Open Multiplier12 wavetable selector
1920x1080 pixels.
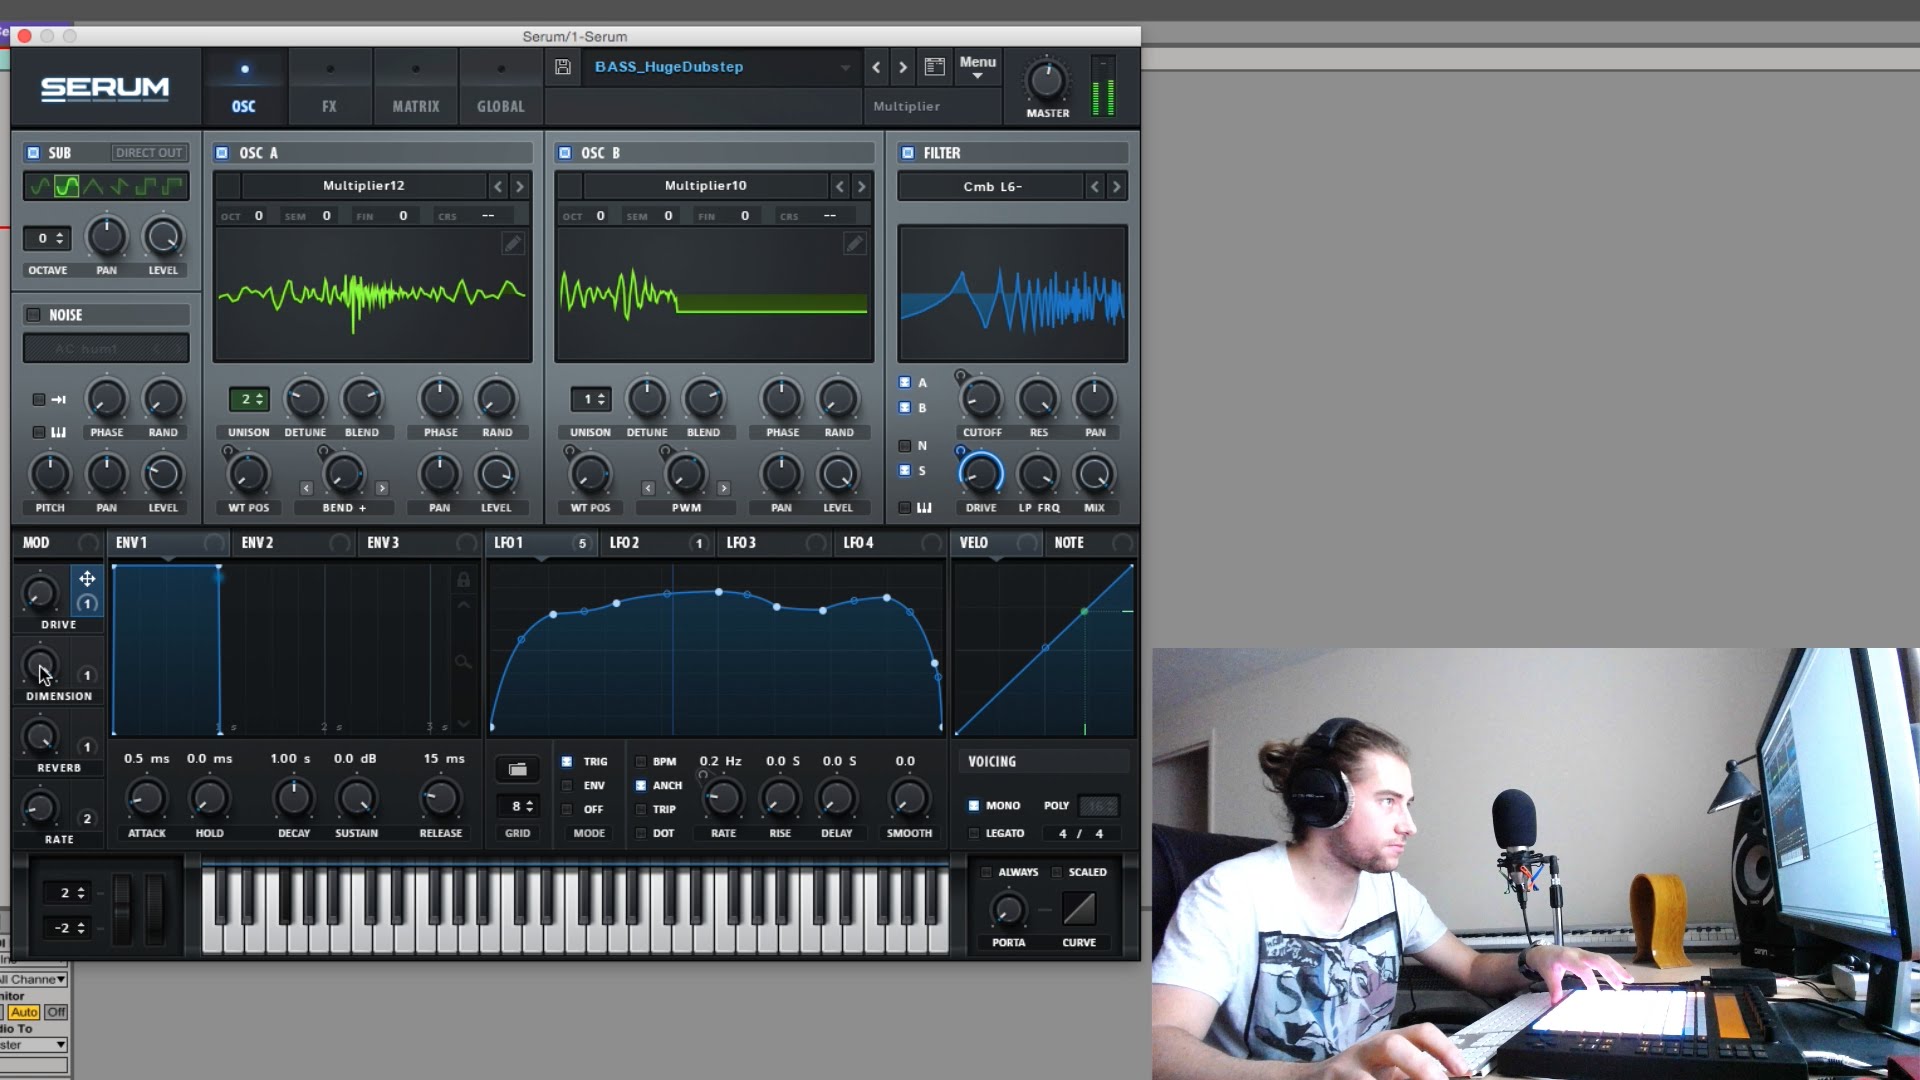point(364,186)
